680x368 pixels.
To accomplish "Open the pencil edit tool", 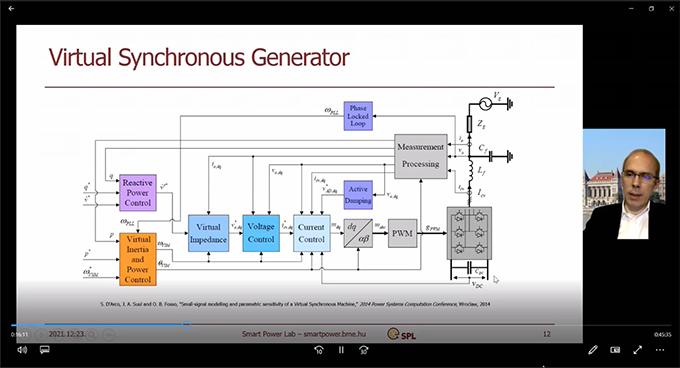I will [x=593, y=350].
